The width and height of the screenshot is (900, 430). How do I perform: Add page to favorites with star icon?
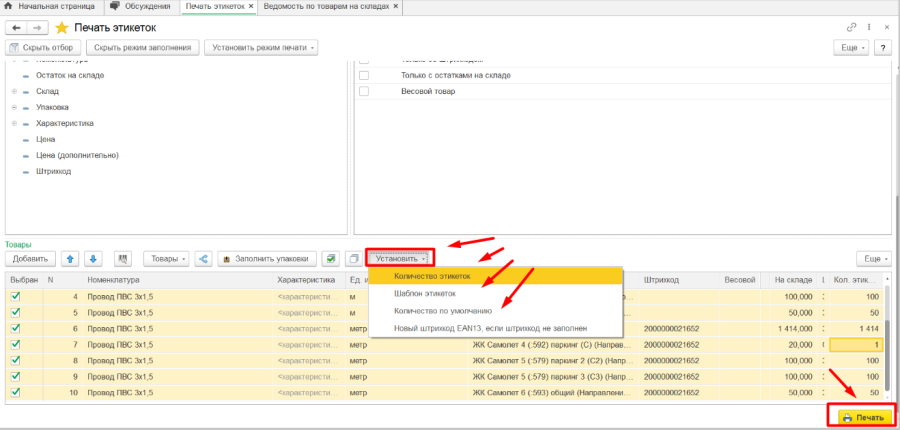(61, 27)
